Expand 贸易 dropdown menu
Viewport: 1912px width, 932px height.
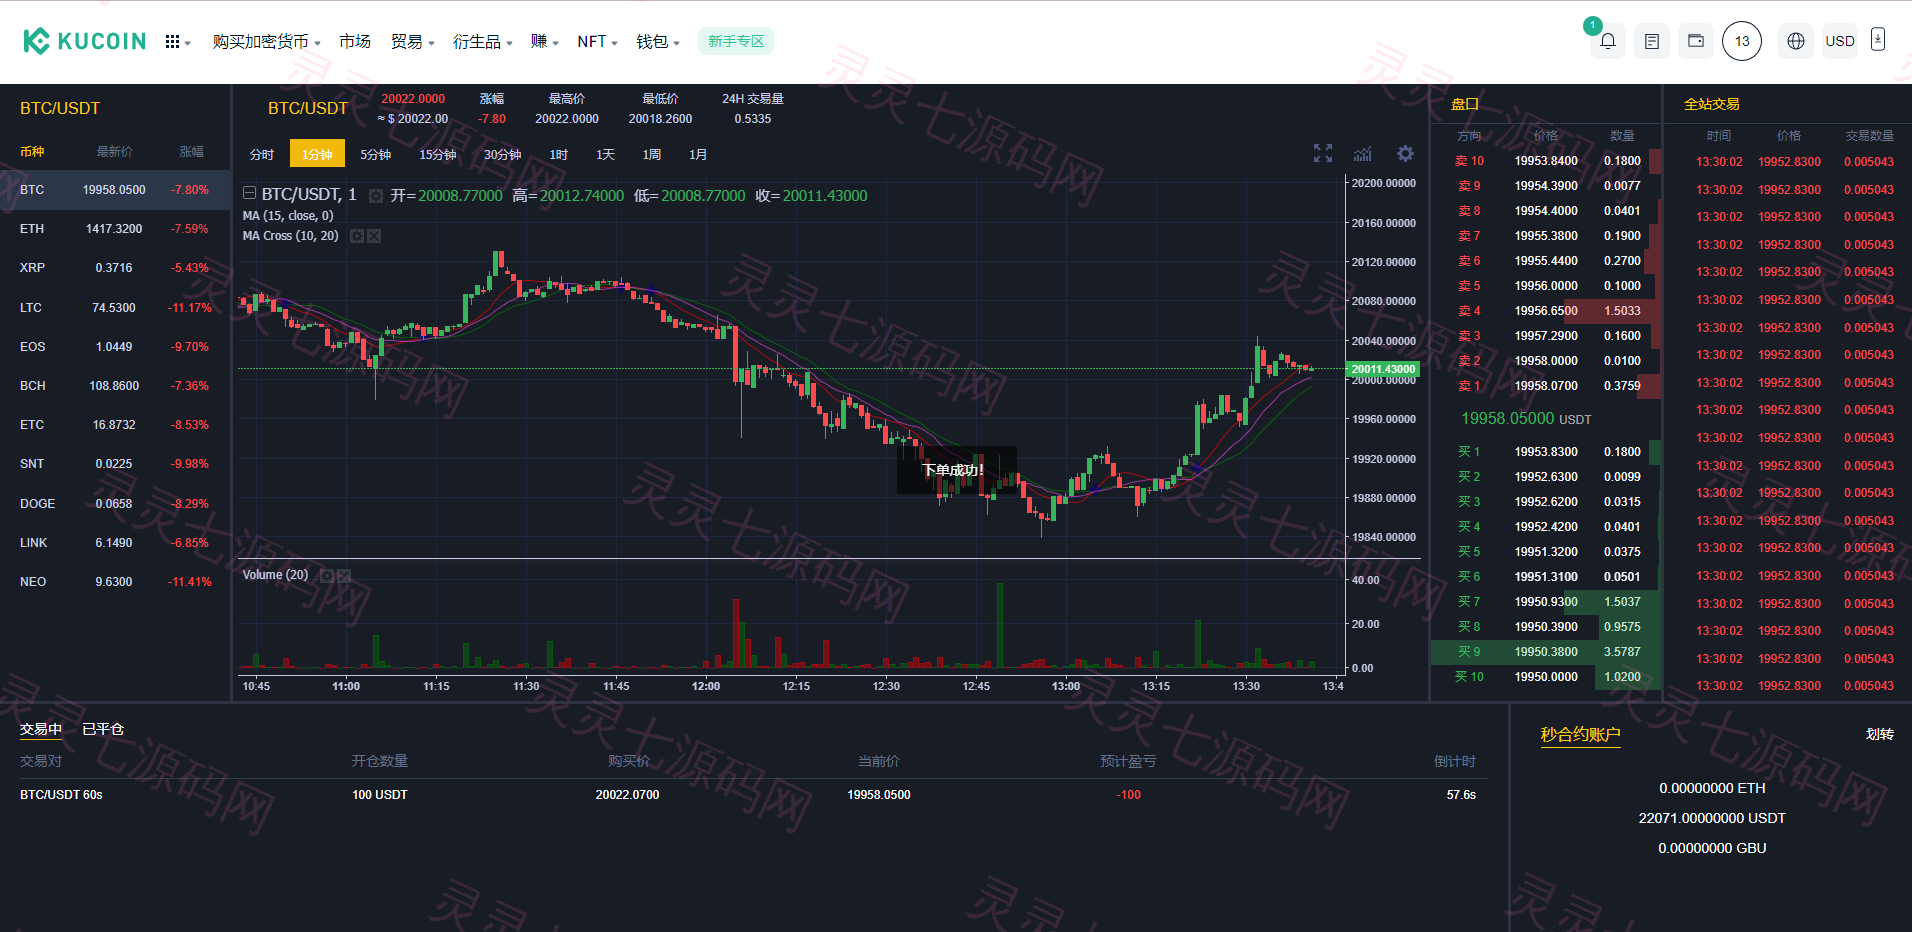pyautogui.click(x=412, y=42)
